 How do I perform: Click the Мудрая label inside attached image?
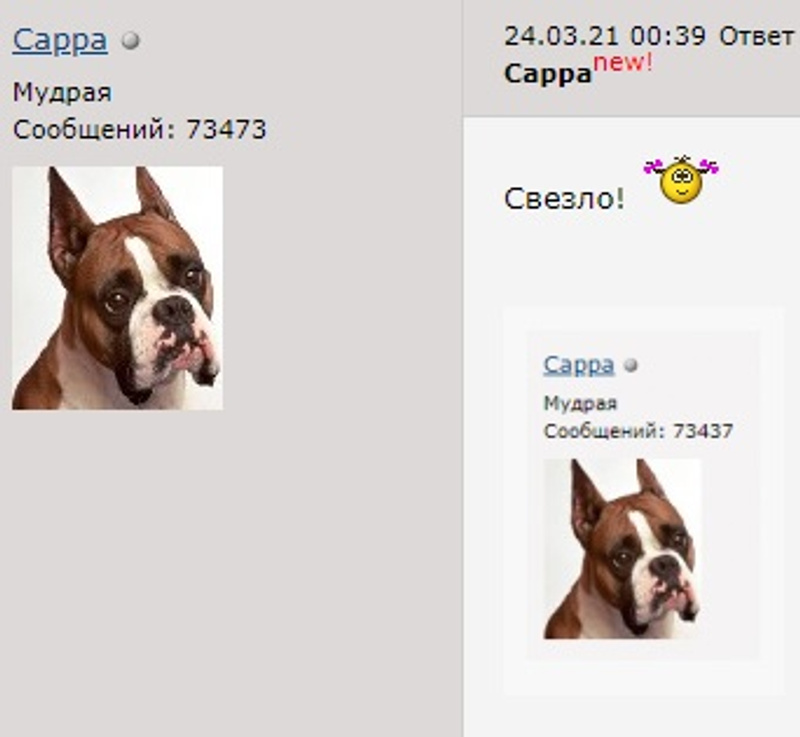(x=580, y=403)
